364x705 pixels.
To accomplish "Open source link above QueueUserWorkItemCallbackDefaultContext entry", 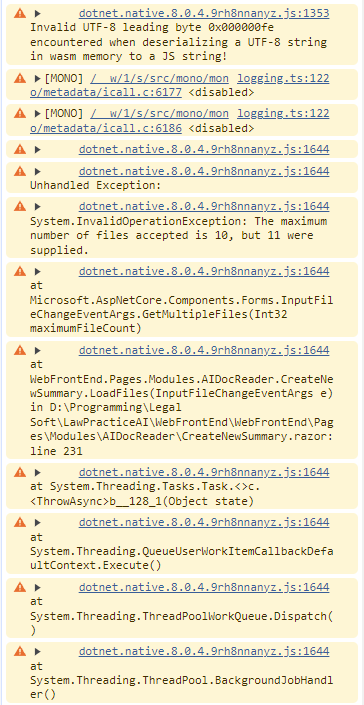I will (204, 522).
